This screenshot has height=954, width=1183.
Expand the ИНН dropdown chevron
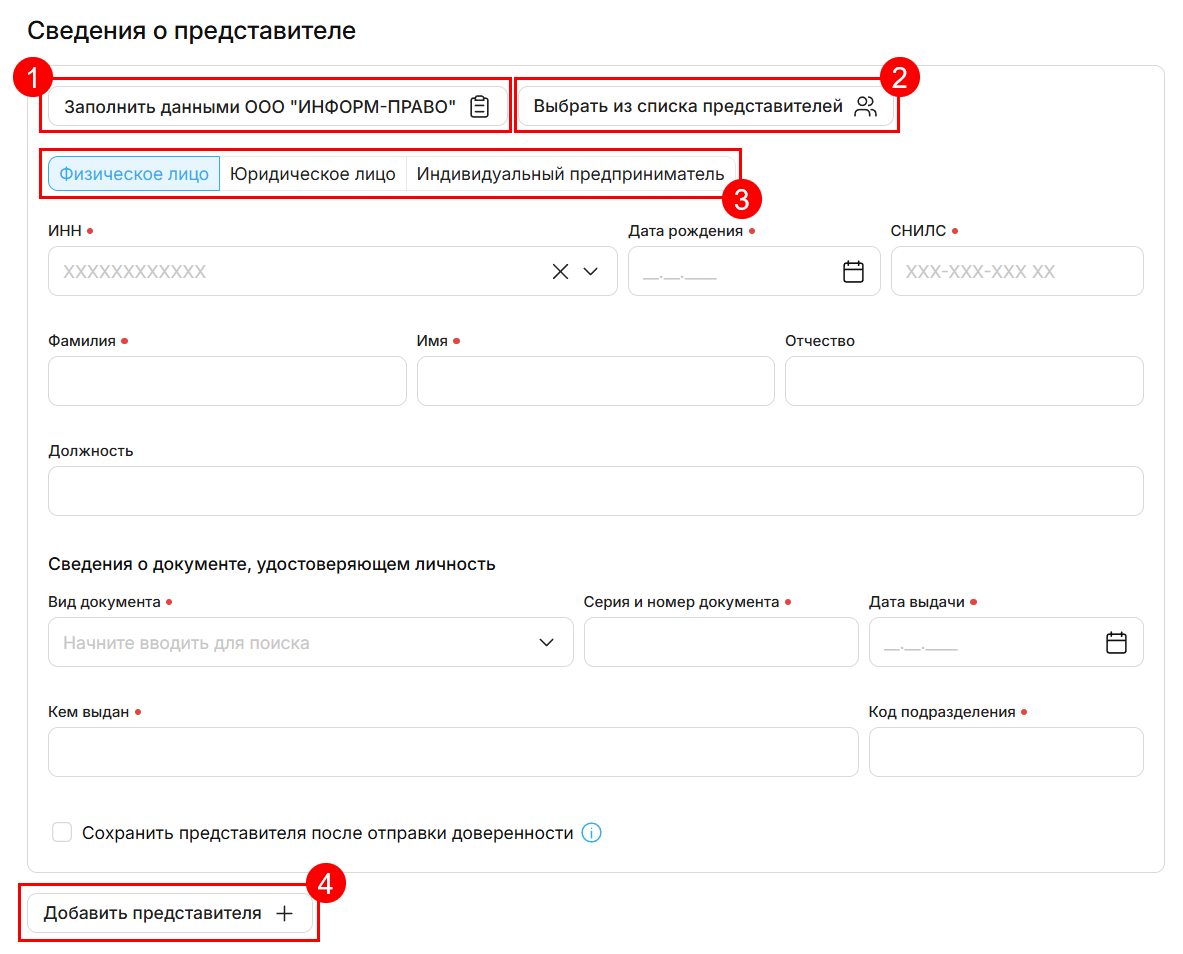point(591,272)
